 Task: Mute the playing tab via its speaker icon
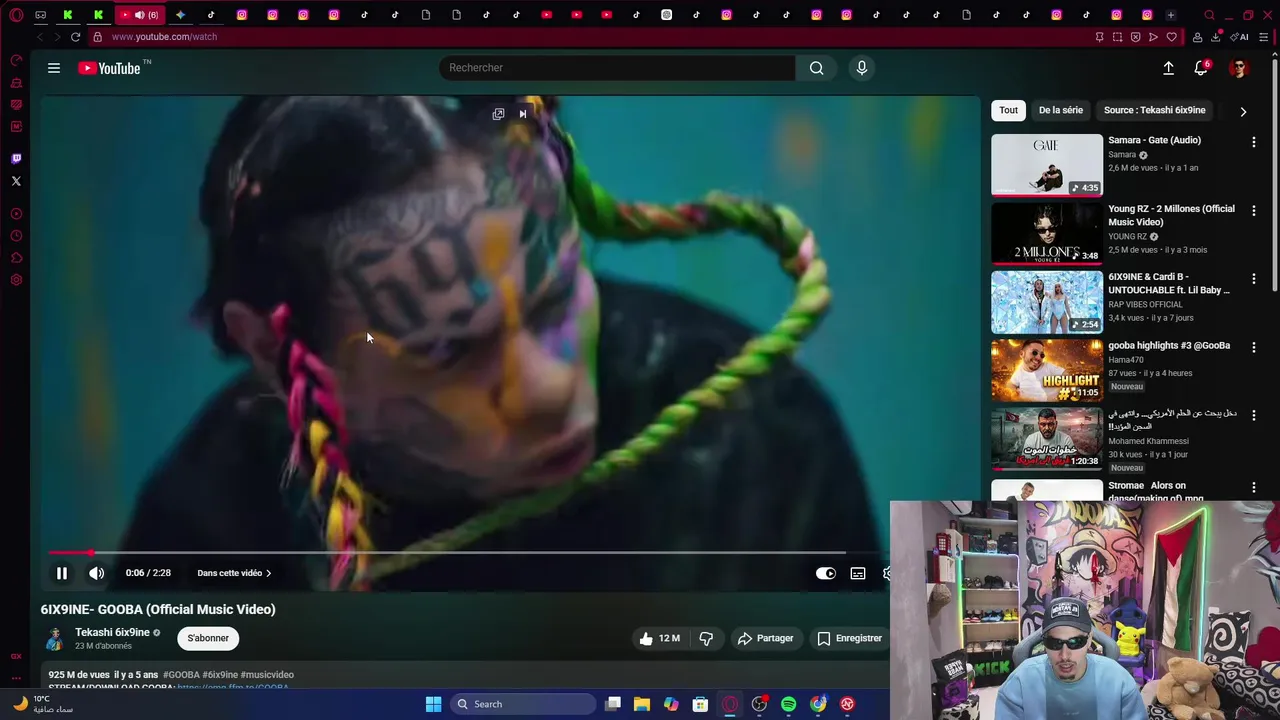click(139, 15)
